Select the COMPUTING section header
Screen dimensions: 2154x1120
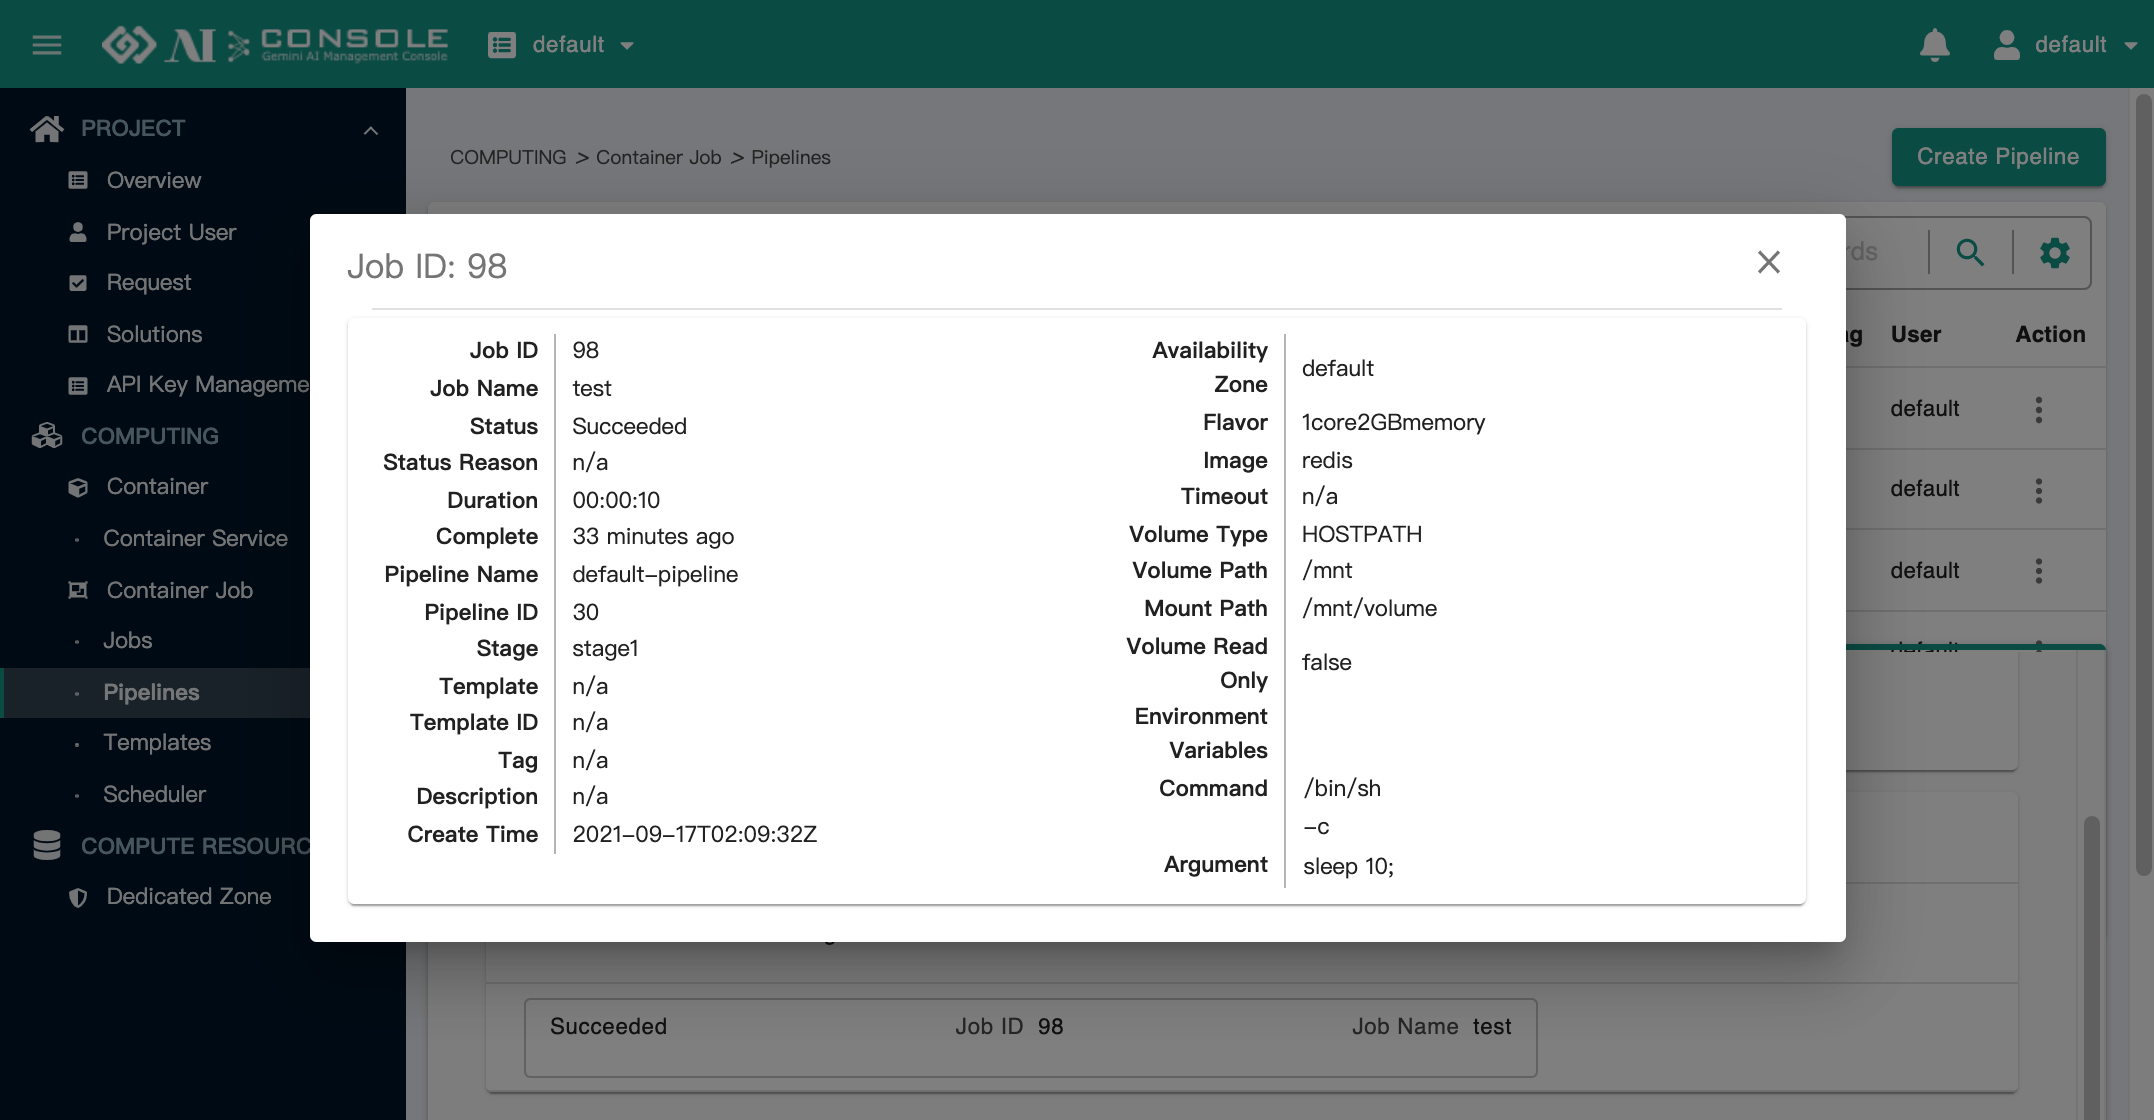150,436
